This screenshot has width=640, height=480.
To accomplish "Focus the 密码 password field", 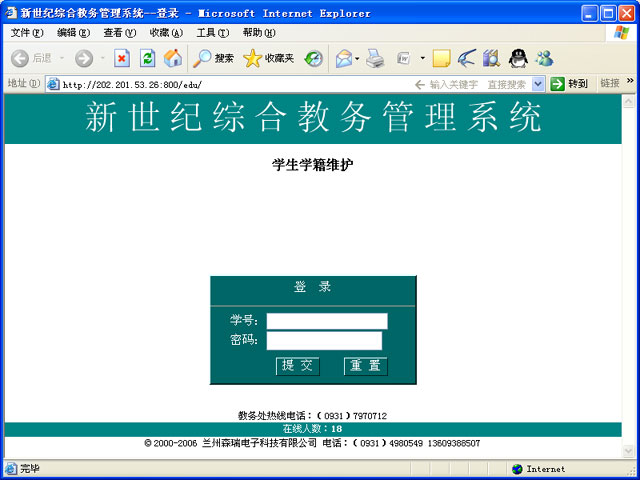I will tap(324, 341).
